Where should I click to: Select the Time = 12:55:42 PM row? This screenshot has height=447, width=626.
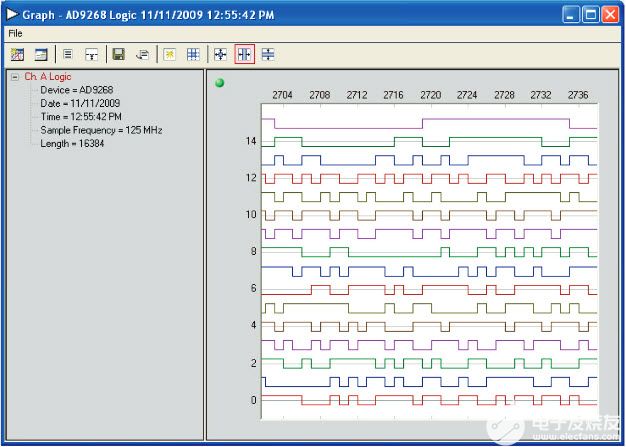[x=81, y=117]
